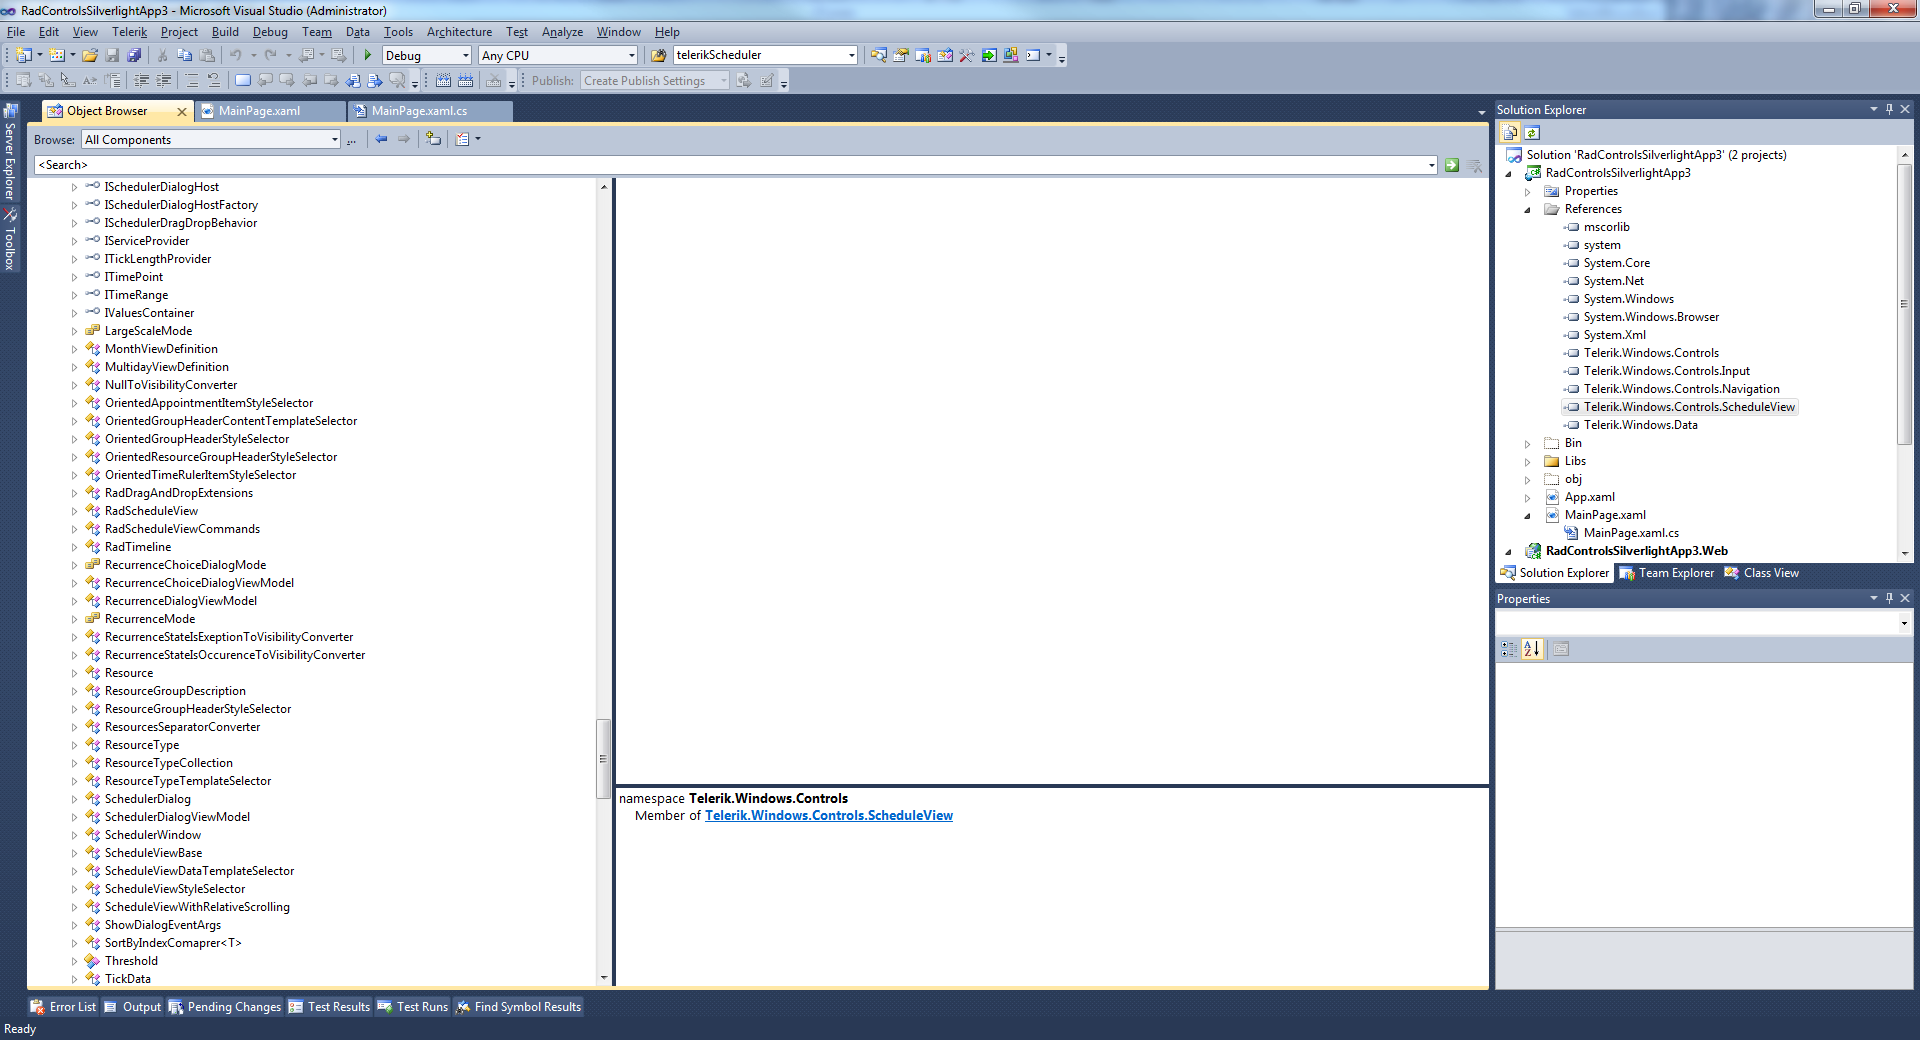Open the Debug configuration dropdown
The width and height of the screenshot is (1920, 1040).
pyautogui.click(x=465, y=56)
